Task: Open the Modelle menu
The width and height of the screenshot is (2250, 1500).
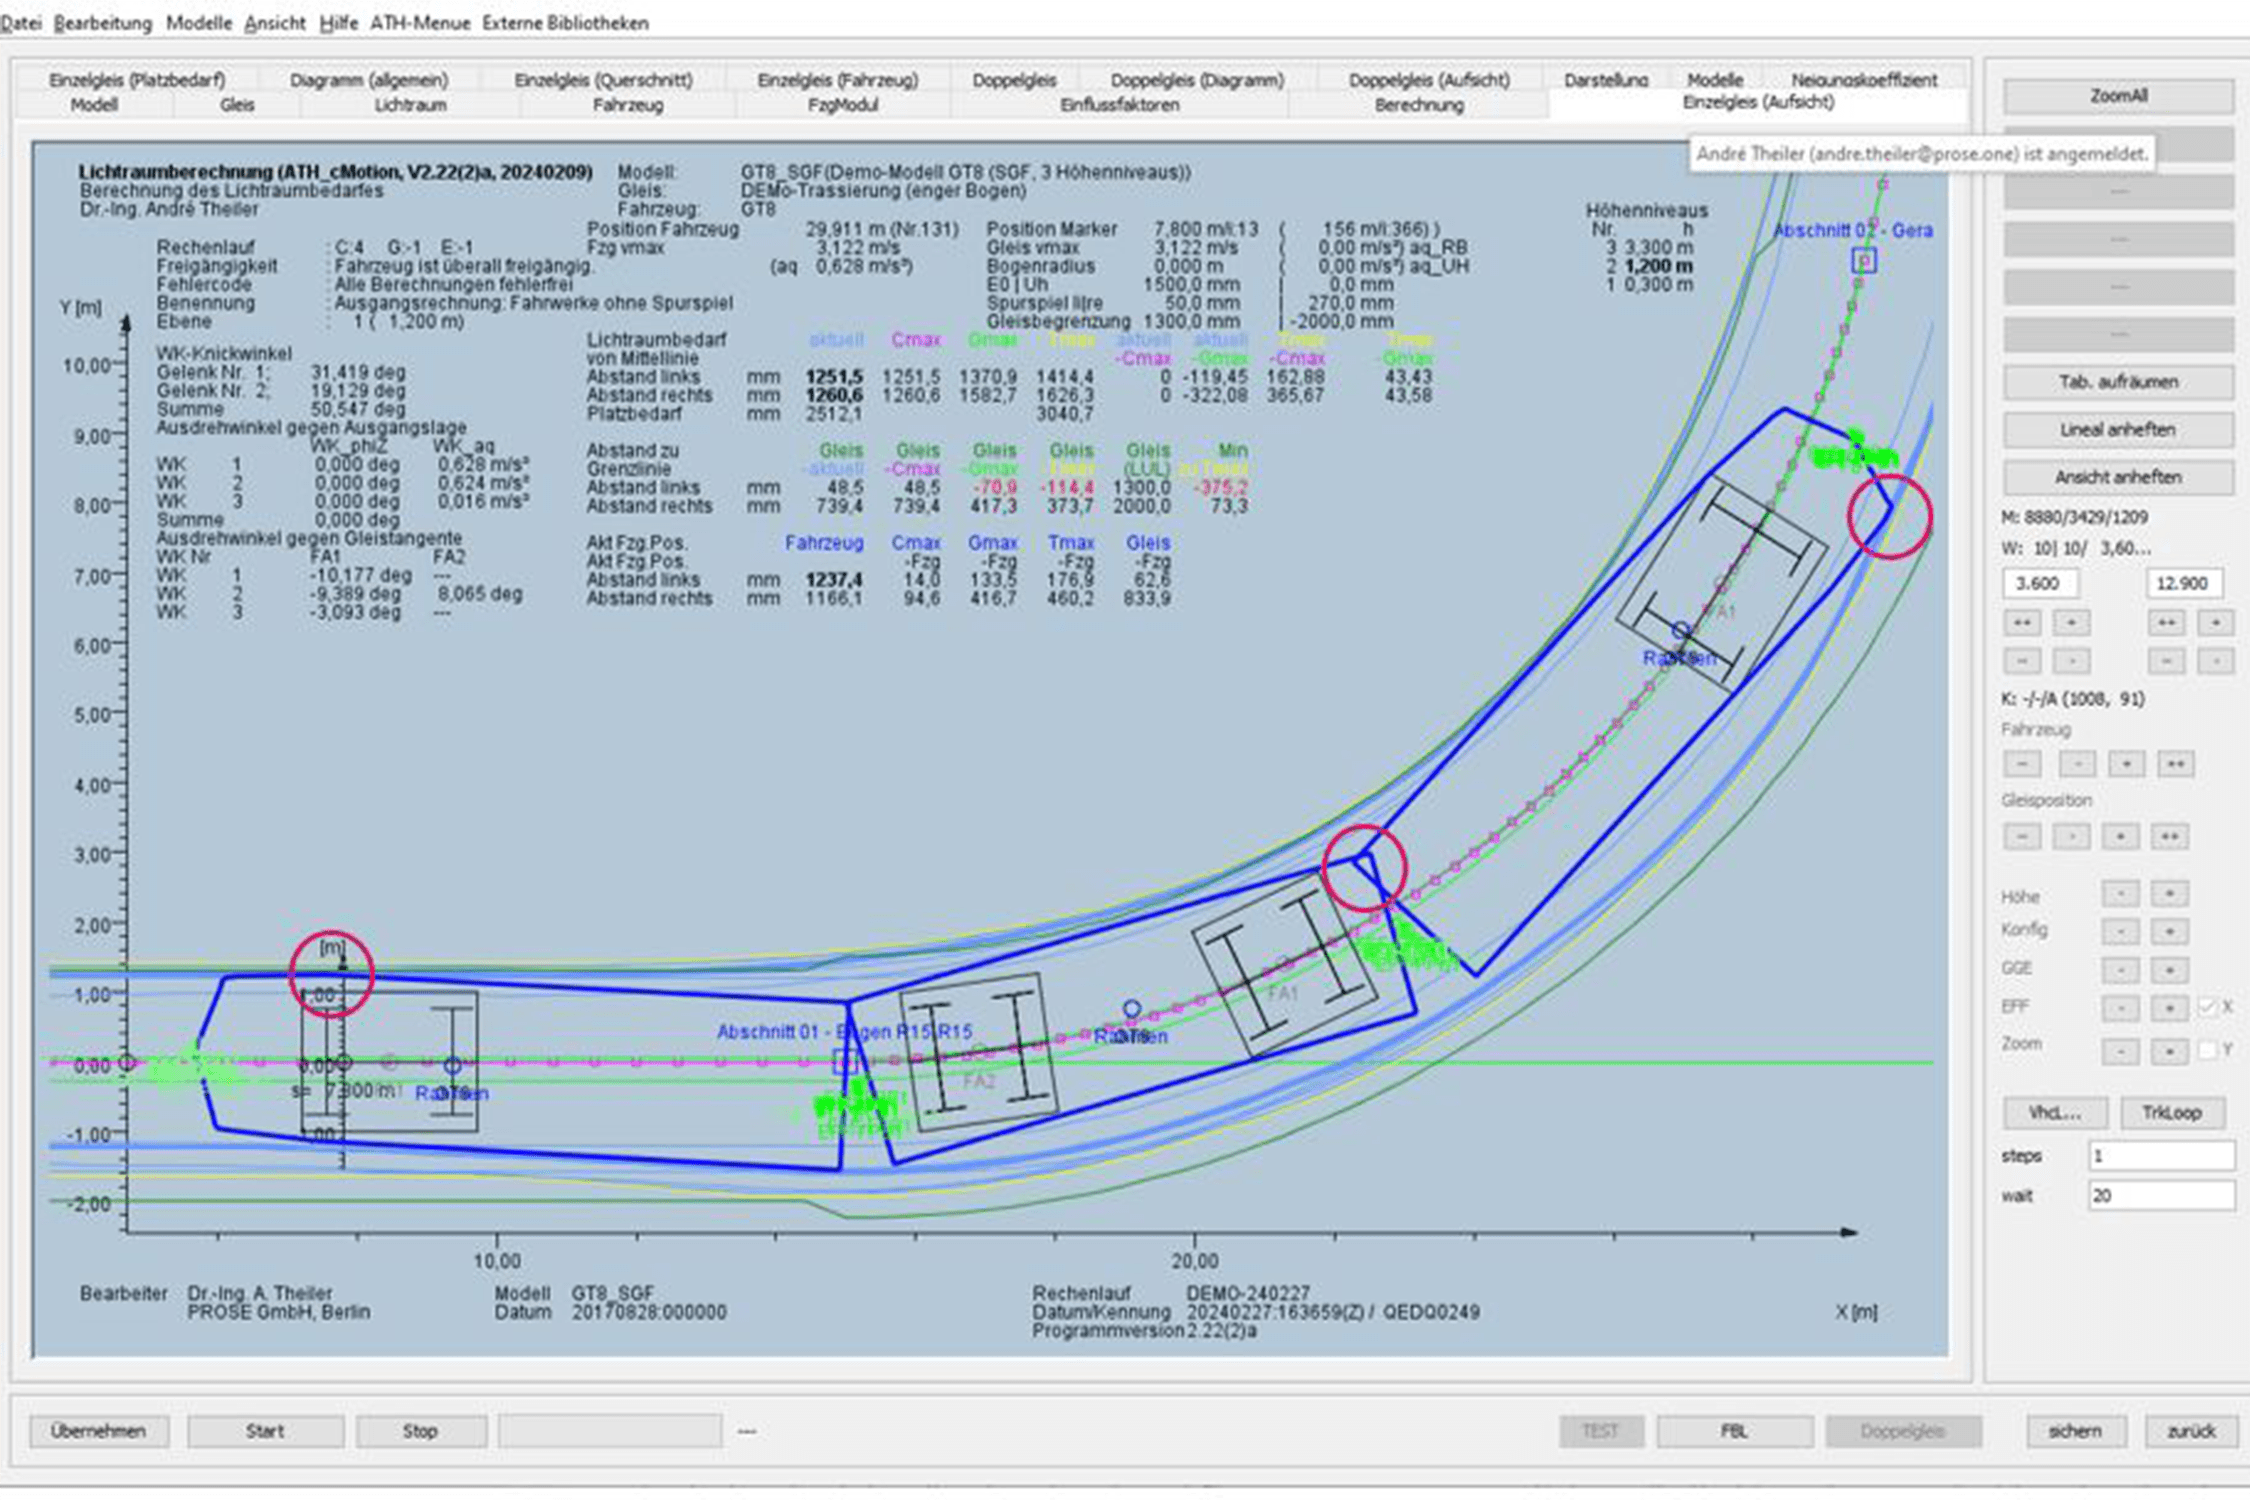Action: (x=198, y=22)
